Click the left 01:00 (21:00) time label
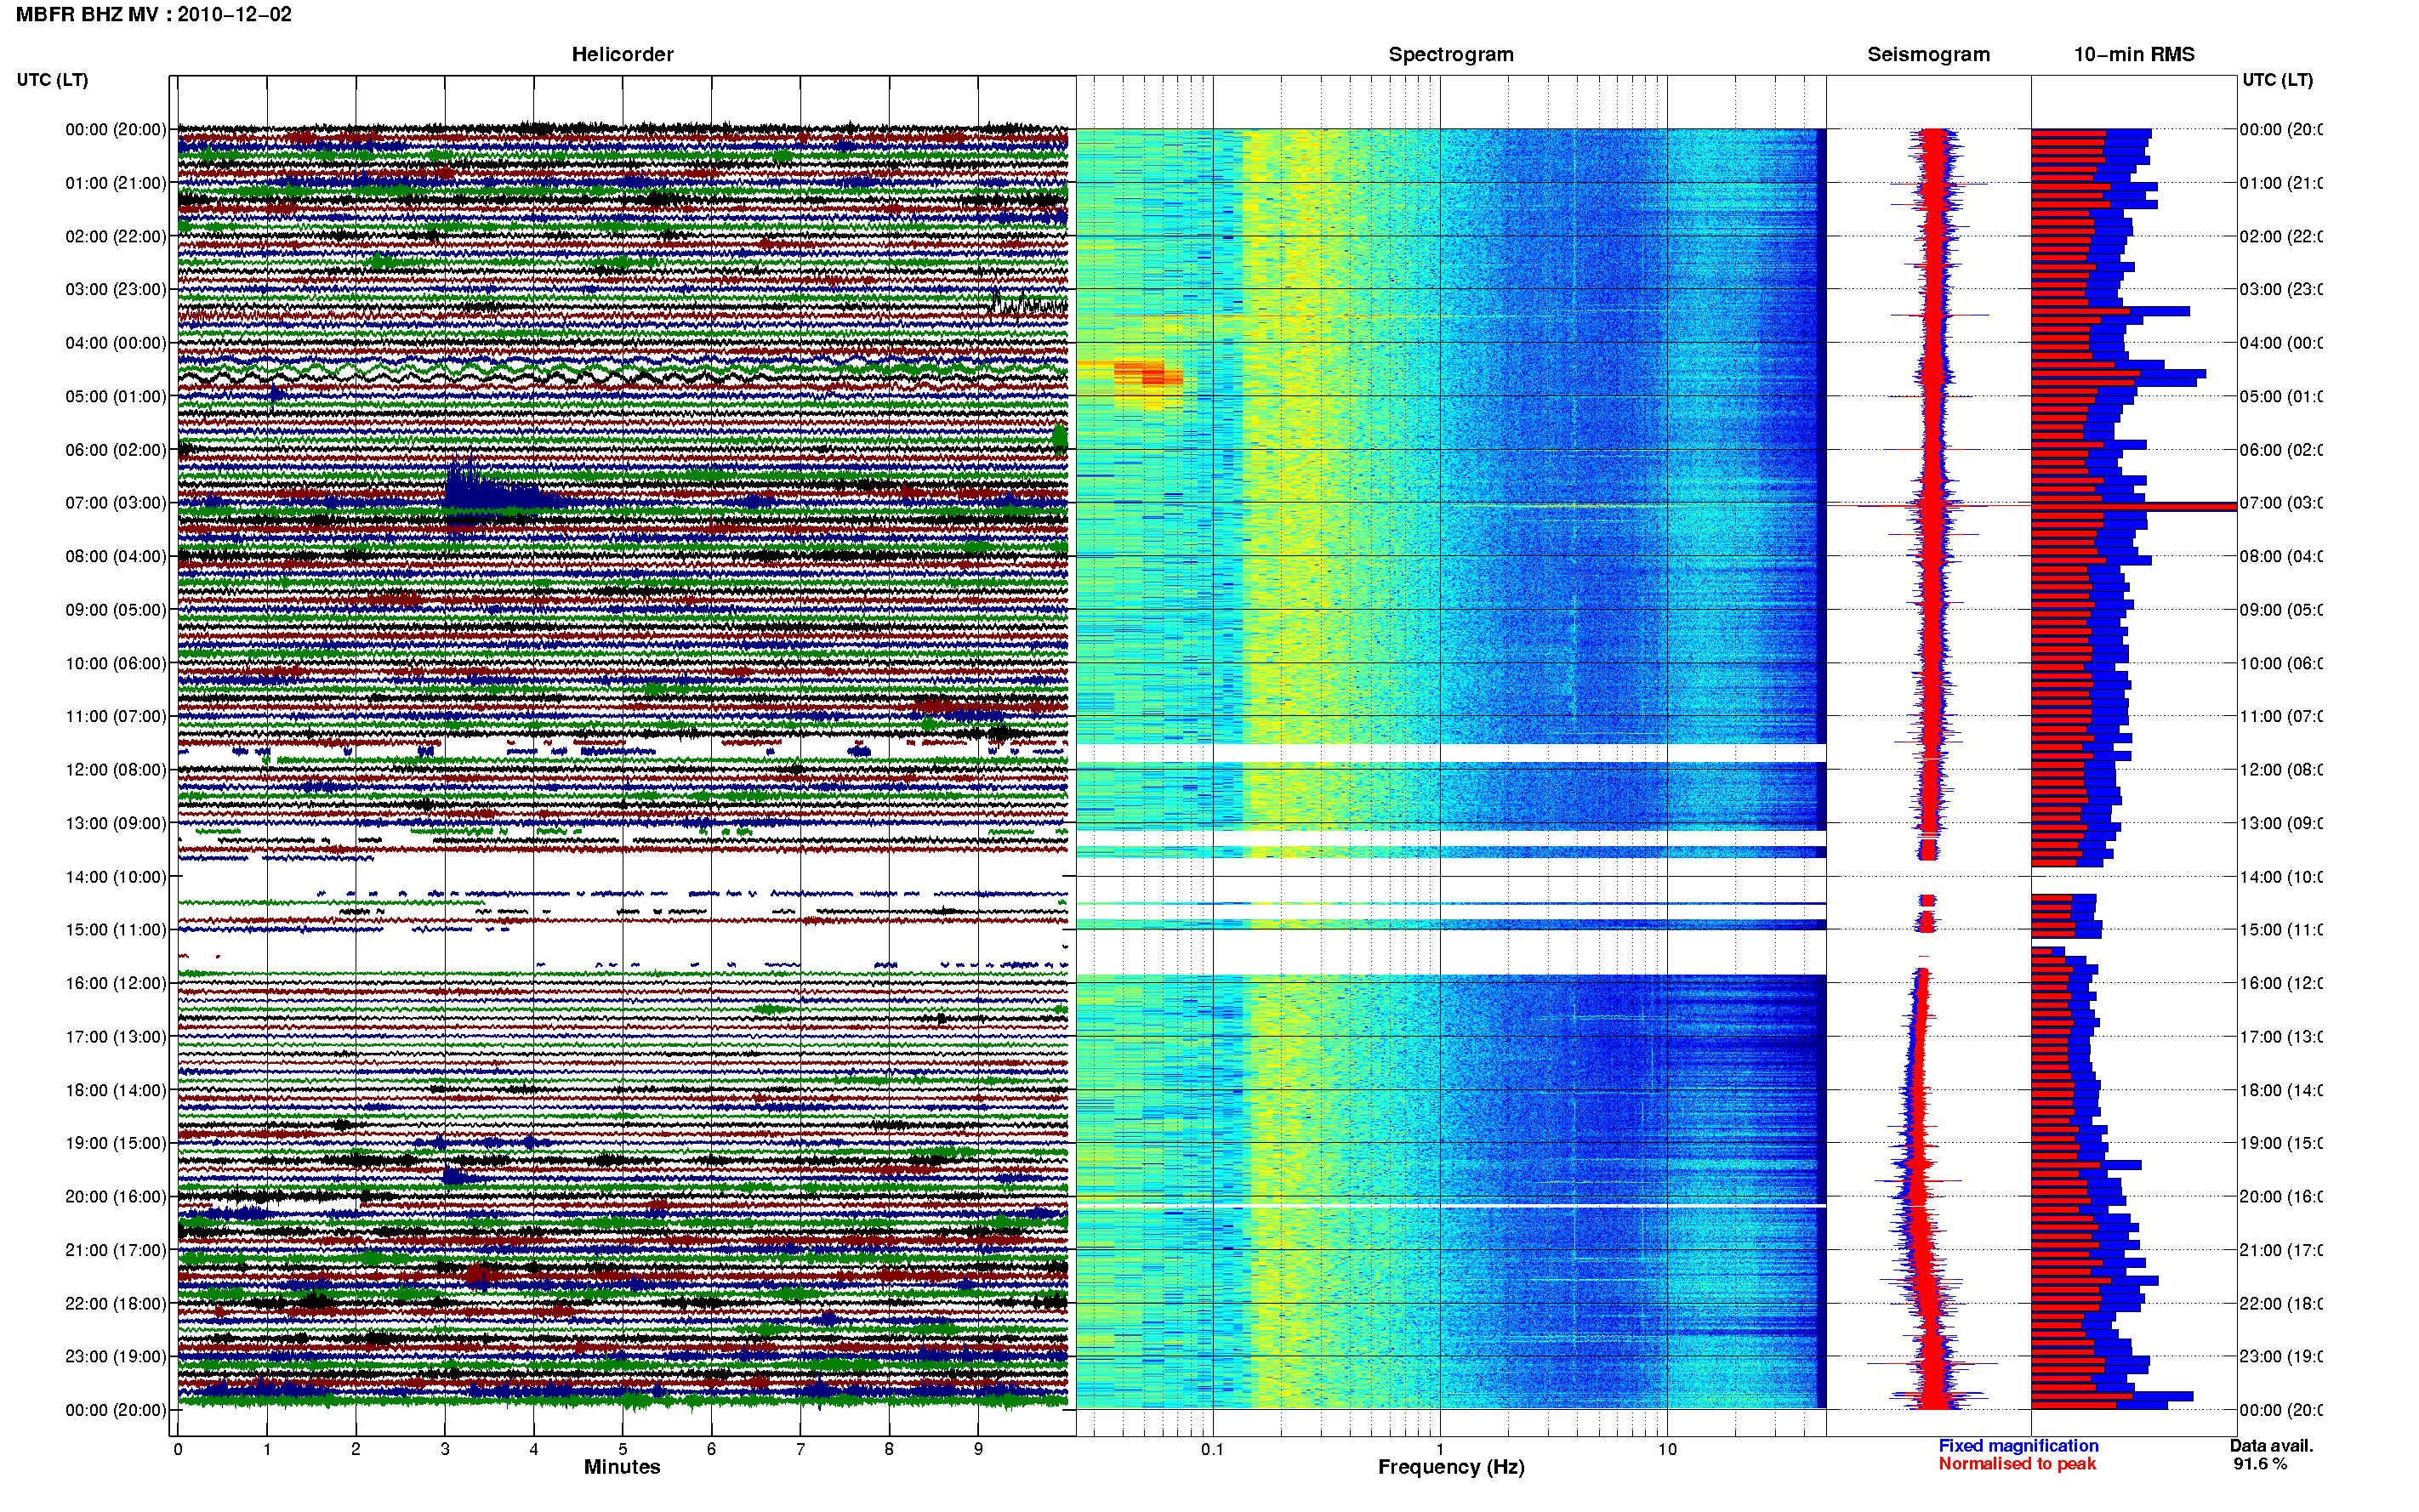Viewport: 2419px width, 1512px height. (x=116, y=183)
